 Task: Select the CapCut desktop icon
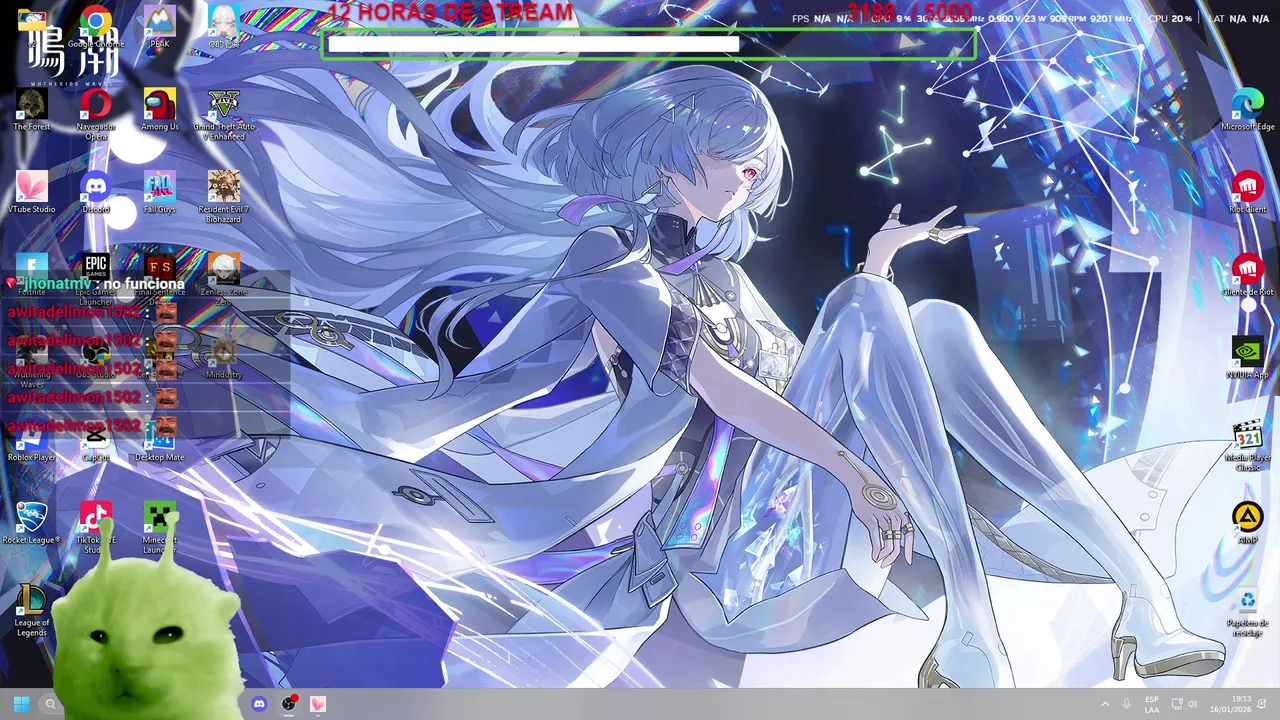[x=96, y=440]
